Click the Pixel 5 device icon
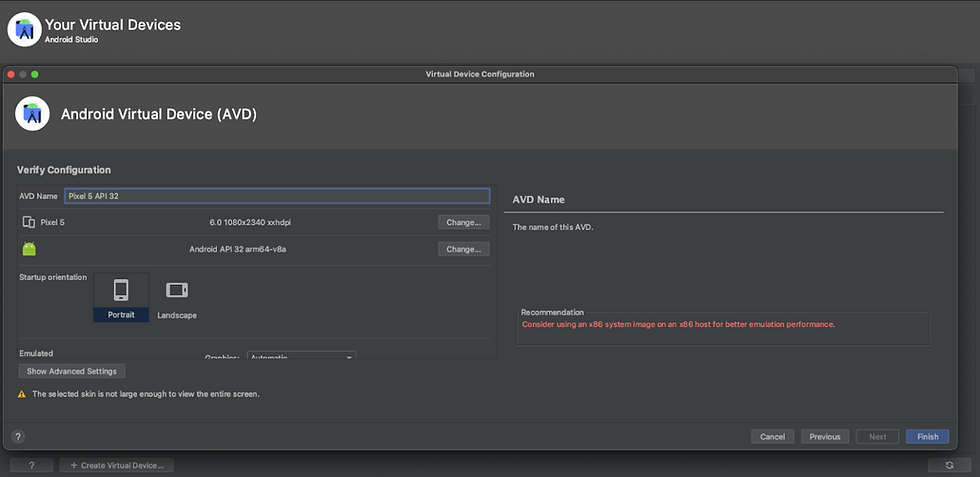The width and height of the screenshot is (980, 477). [x=29, y=222]
